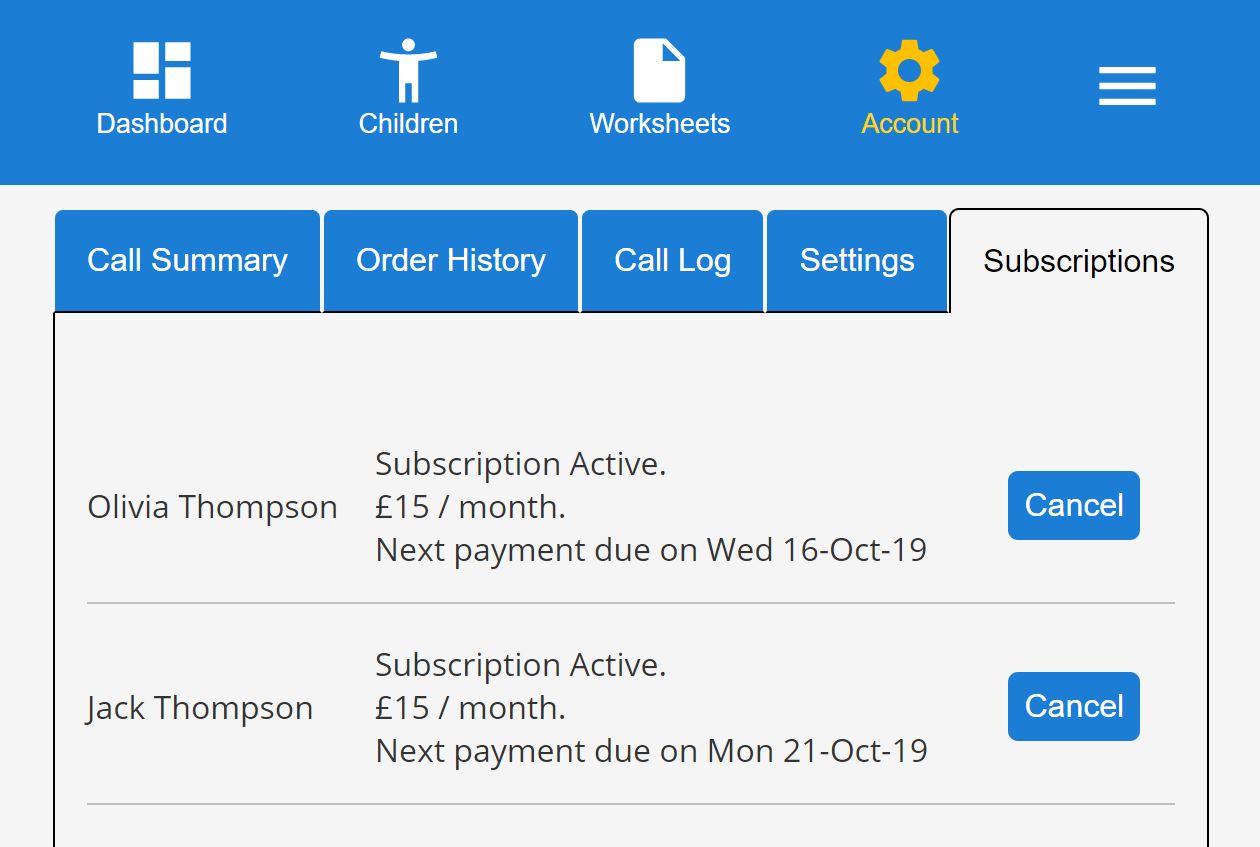The image size is (1260, 847).
Task: Select the Account text label
Action: (909, 124)
